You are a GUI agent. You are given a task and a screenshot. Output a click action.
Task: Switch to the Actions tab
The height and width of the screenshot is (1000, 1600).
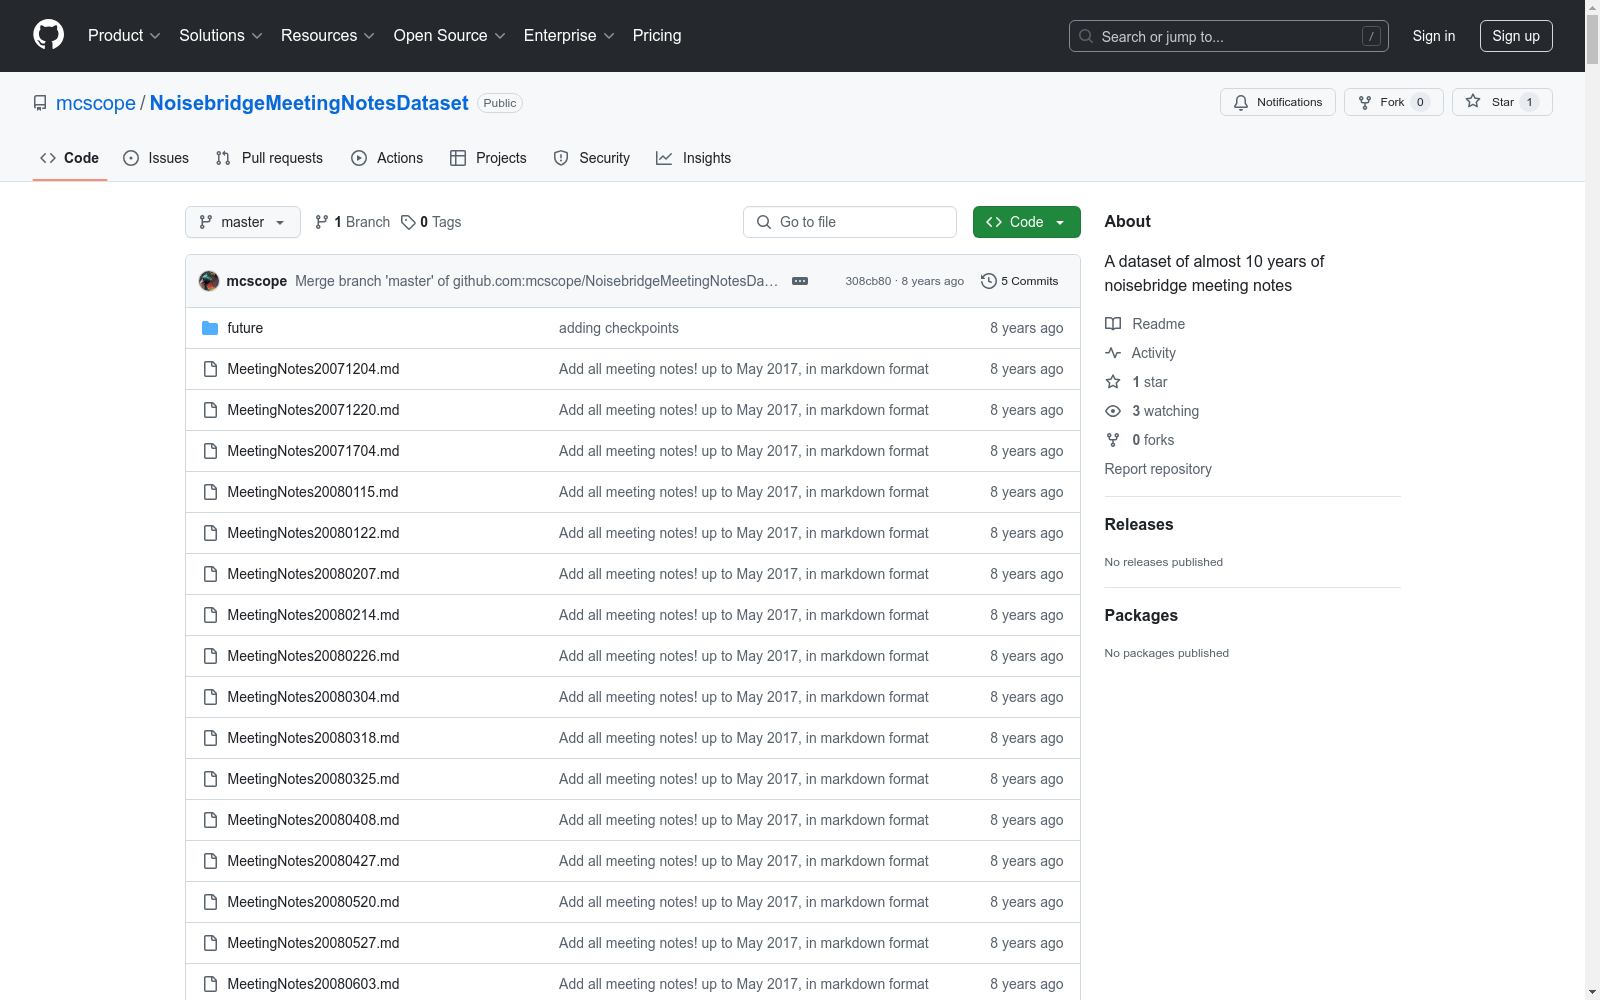[x=387, y=158]
